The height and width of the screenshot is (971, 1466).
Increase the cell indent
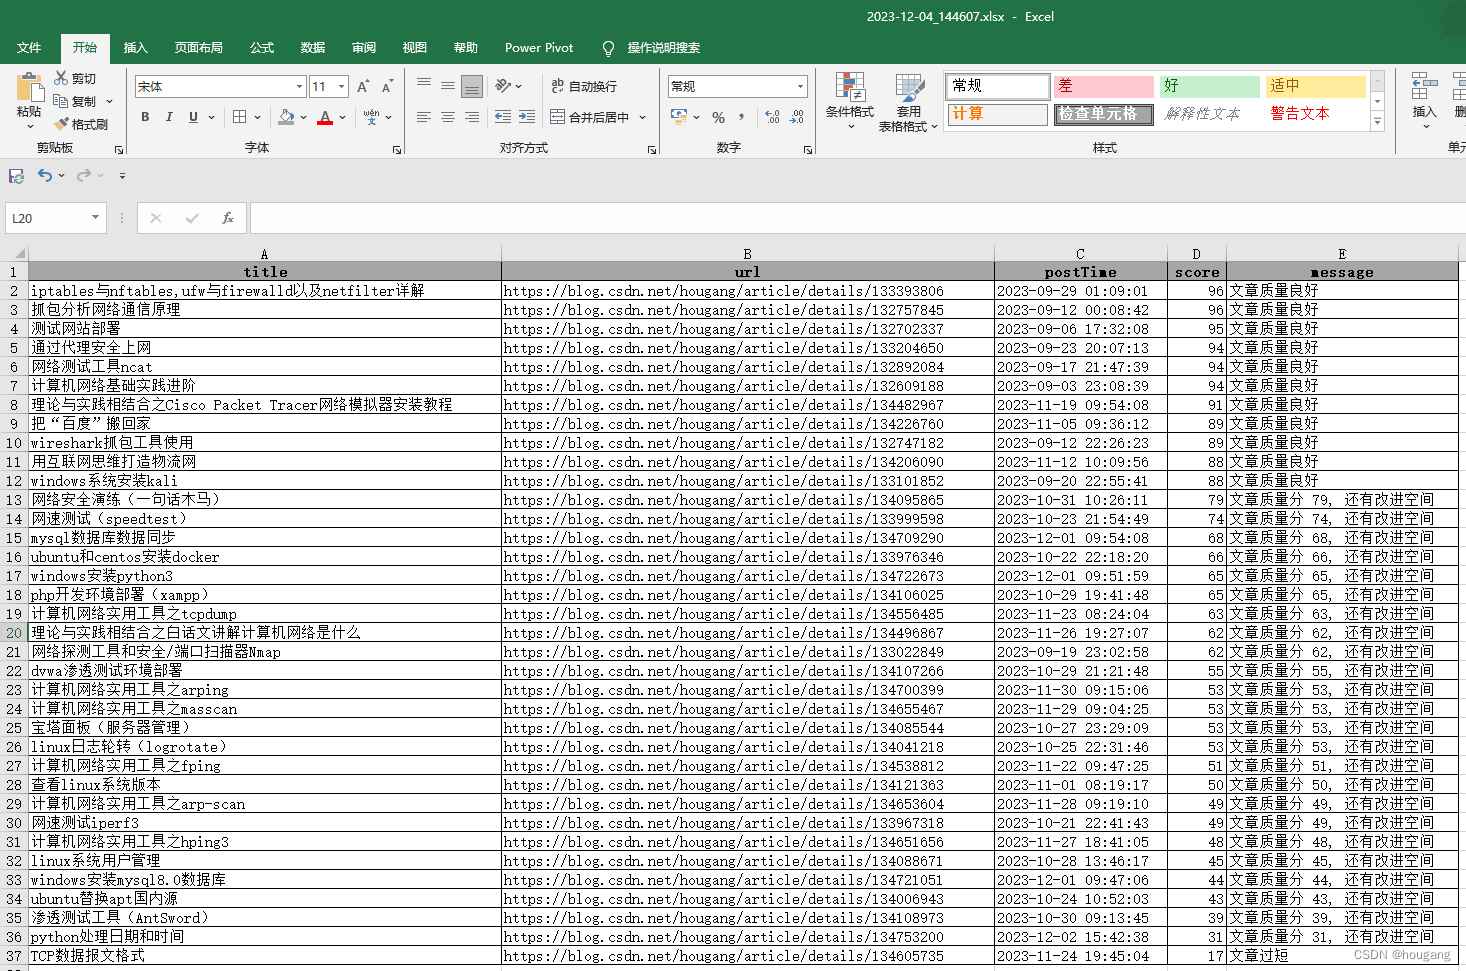[x=527, y=117]
